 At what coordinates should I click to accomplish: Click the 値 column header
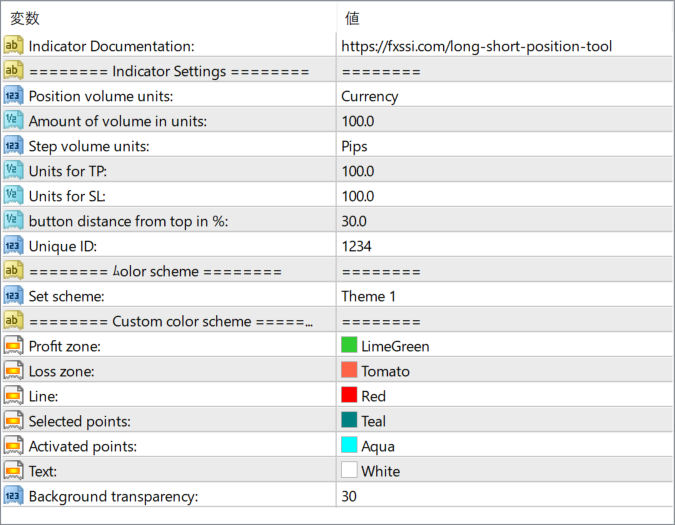pos(352,18)
